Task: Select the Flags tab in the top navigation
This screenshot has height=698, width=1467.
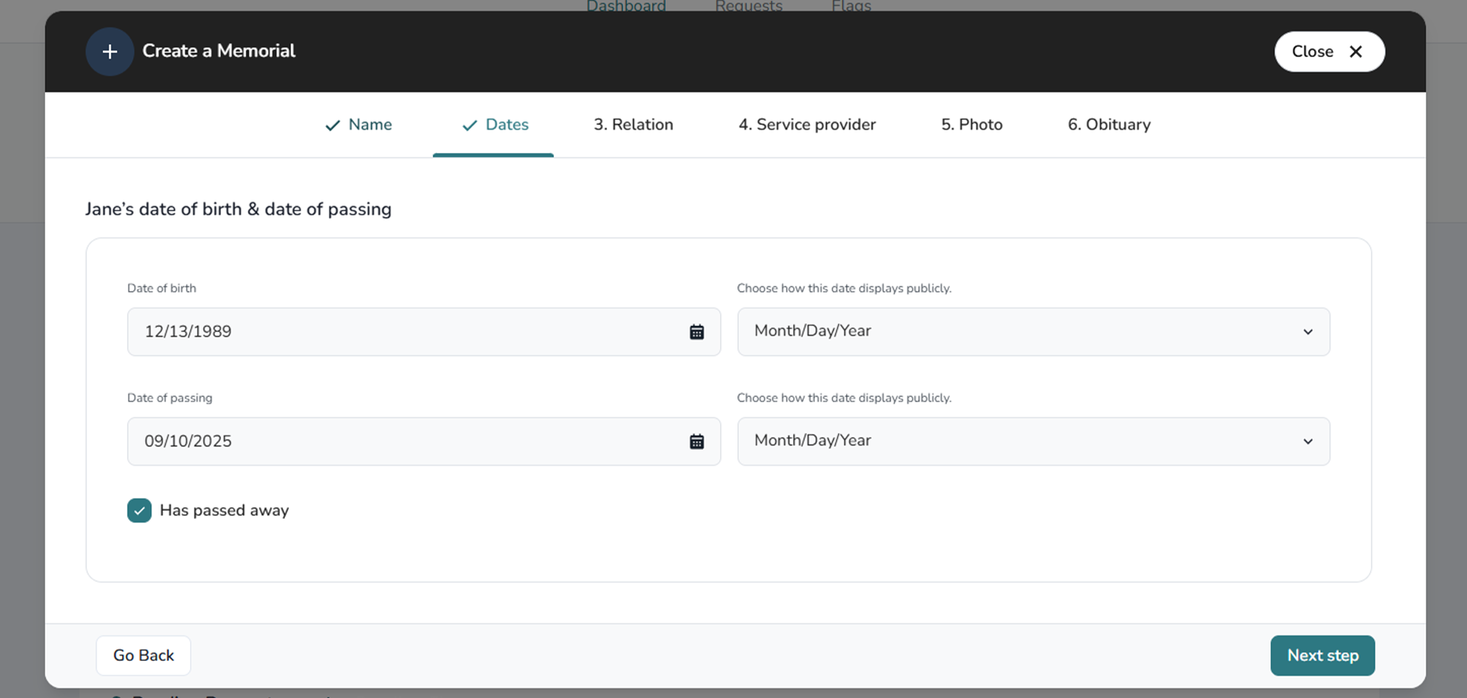Action: coord(851,6)
